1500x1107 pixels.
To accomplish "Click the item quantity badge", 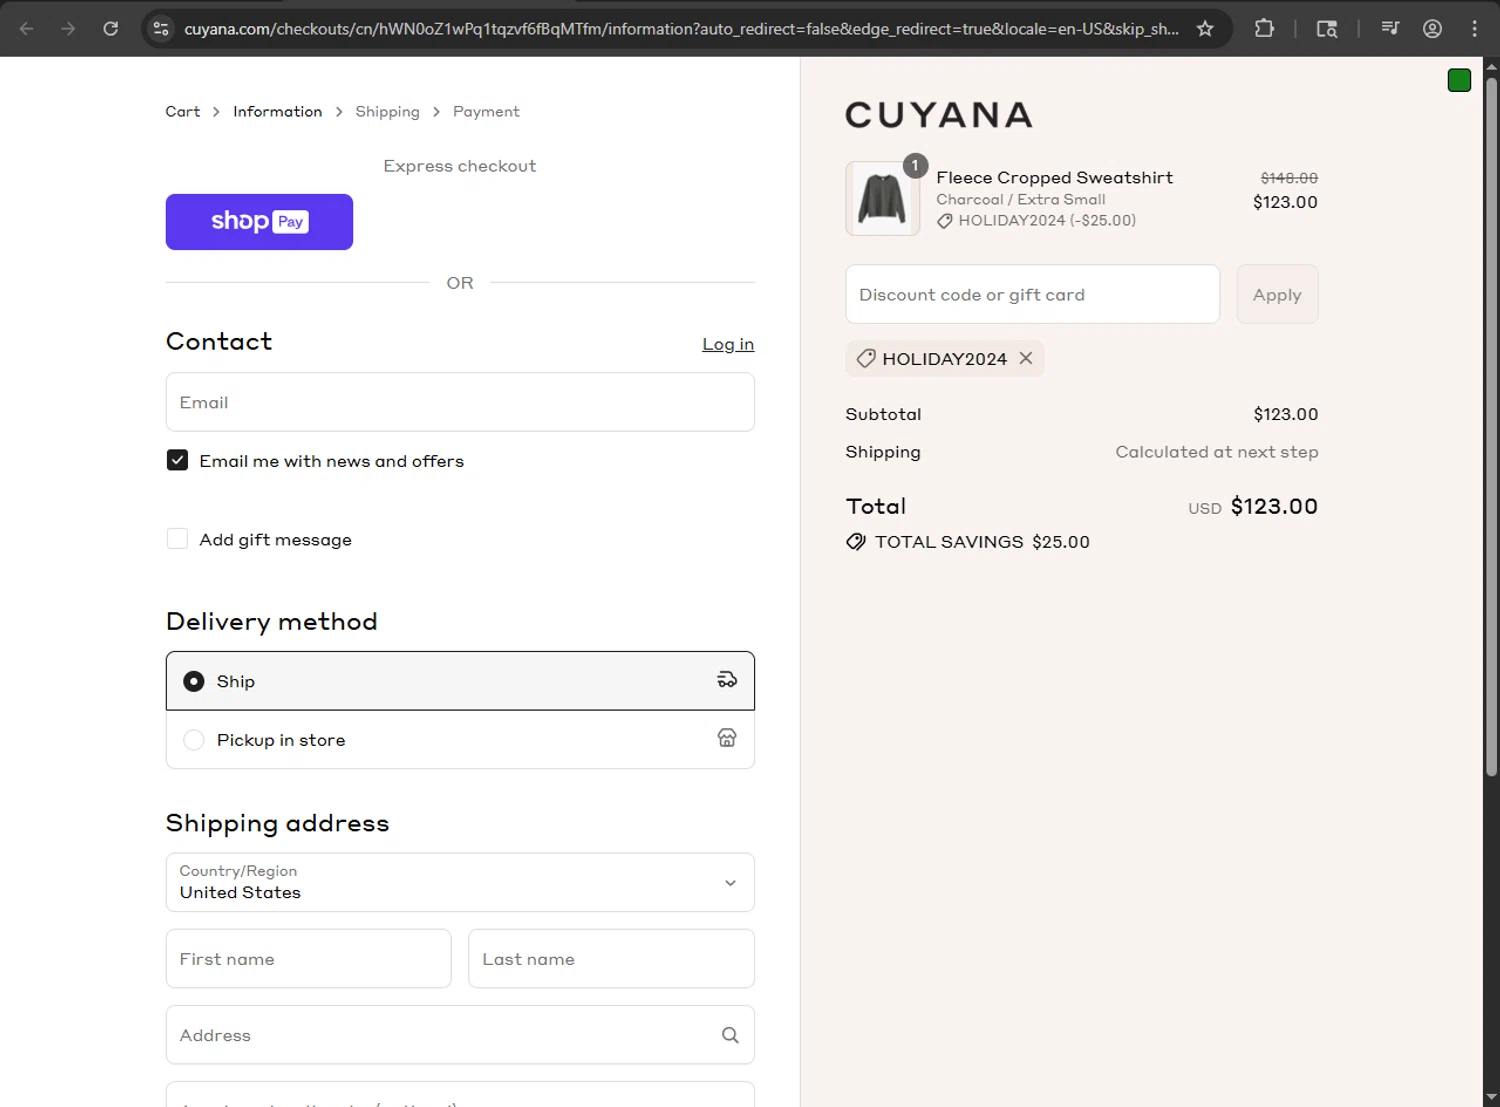I will tap(915, 166).
